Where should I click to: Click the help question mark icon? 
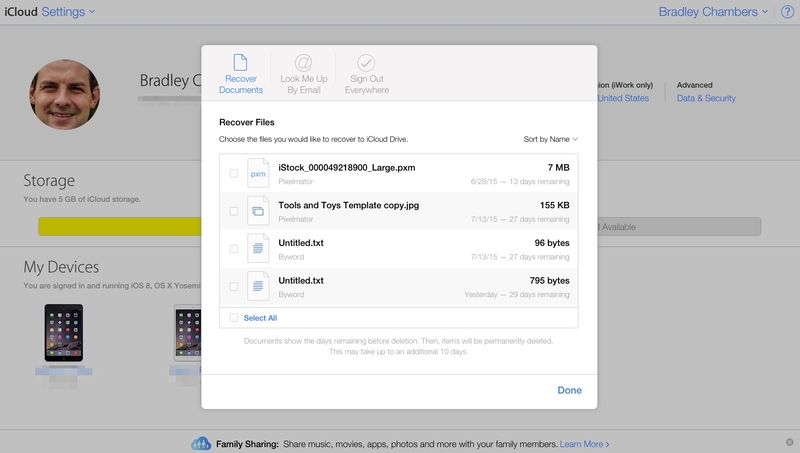pos(787,12)
